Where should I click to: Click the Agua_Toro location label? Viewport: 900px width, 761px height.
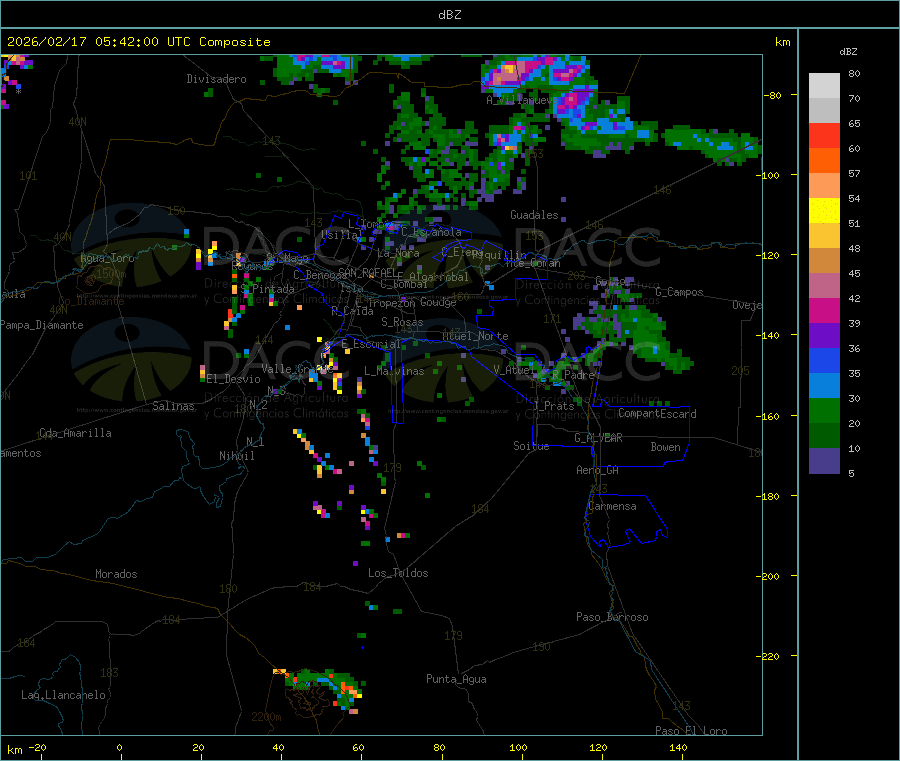(x=107, y=258)
